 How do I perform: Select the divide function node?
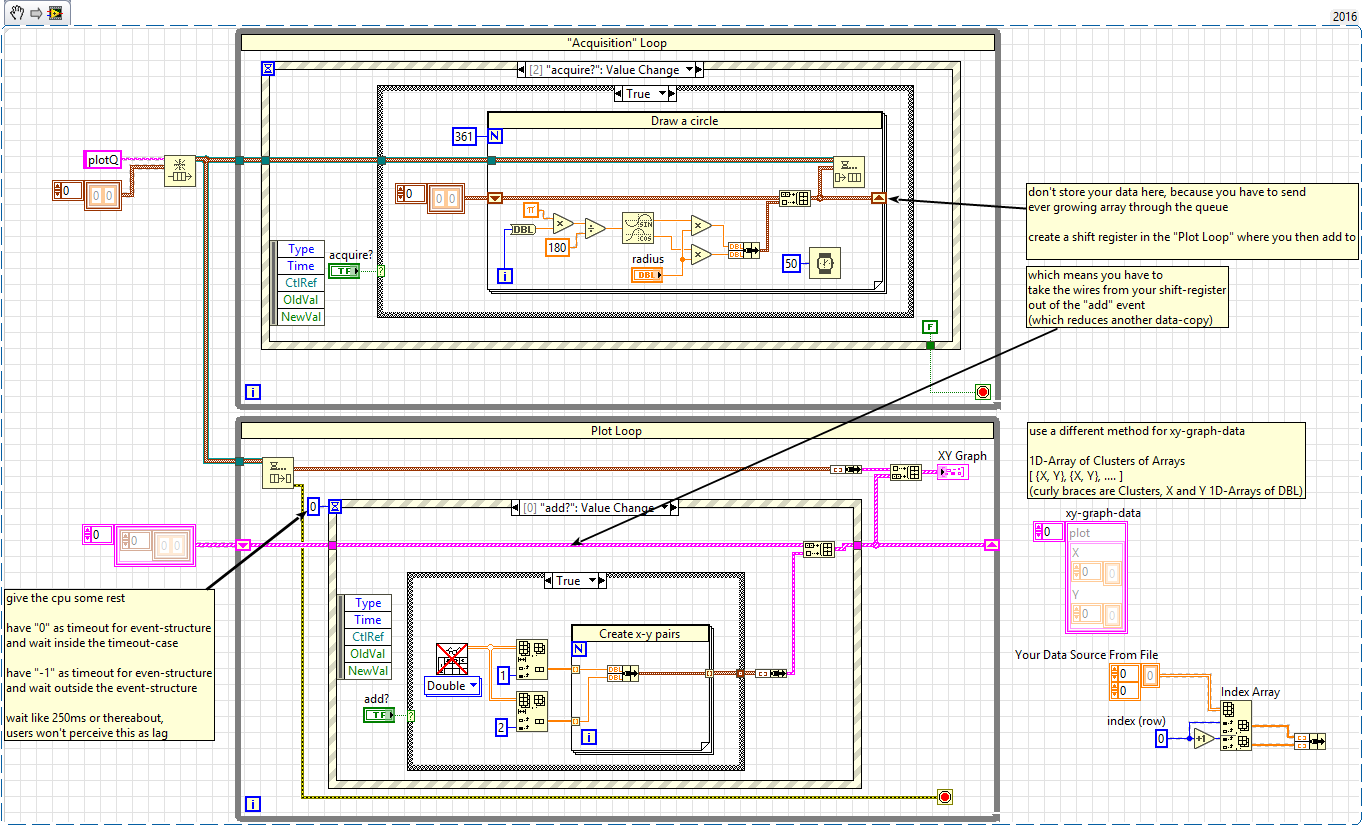(x=594, y=227)
